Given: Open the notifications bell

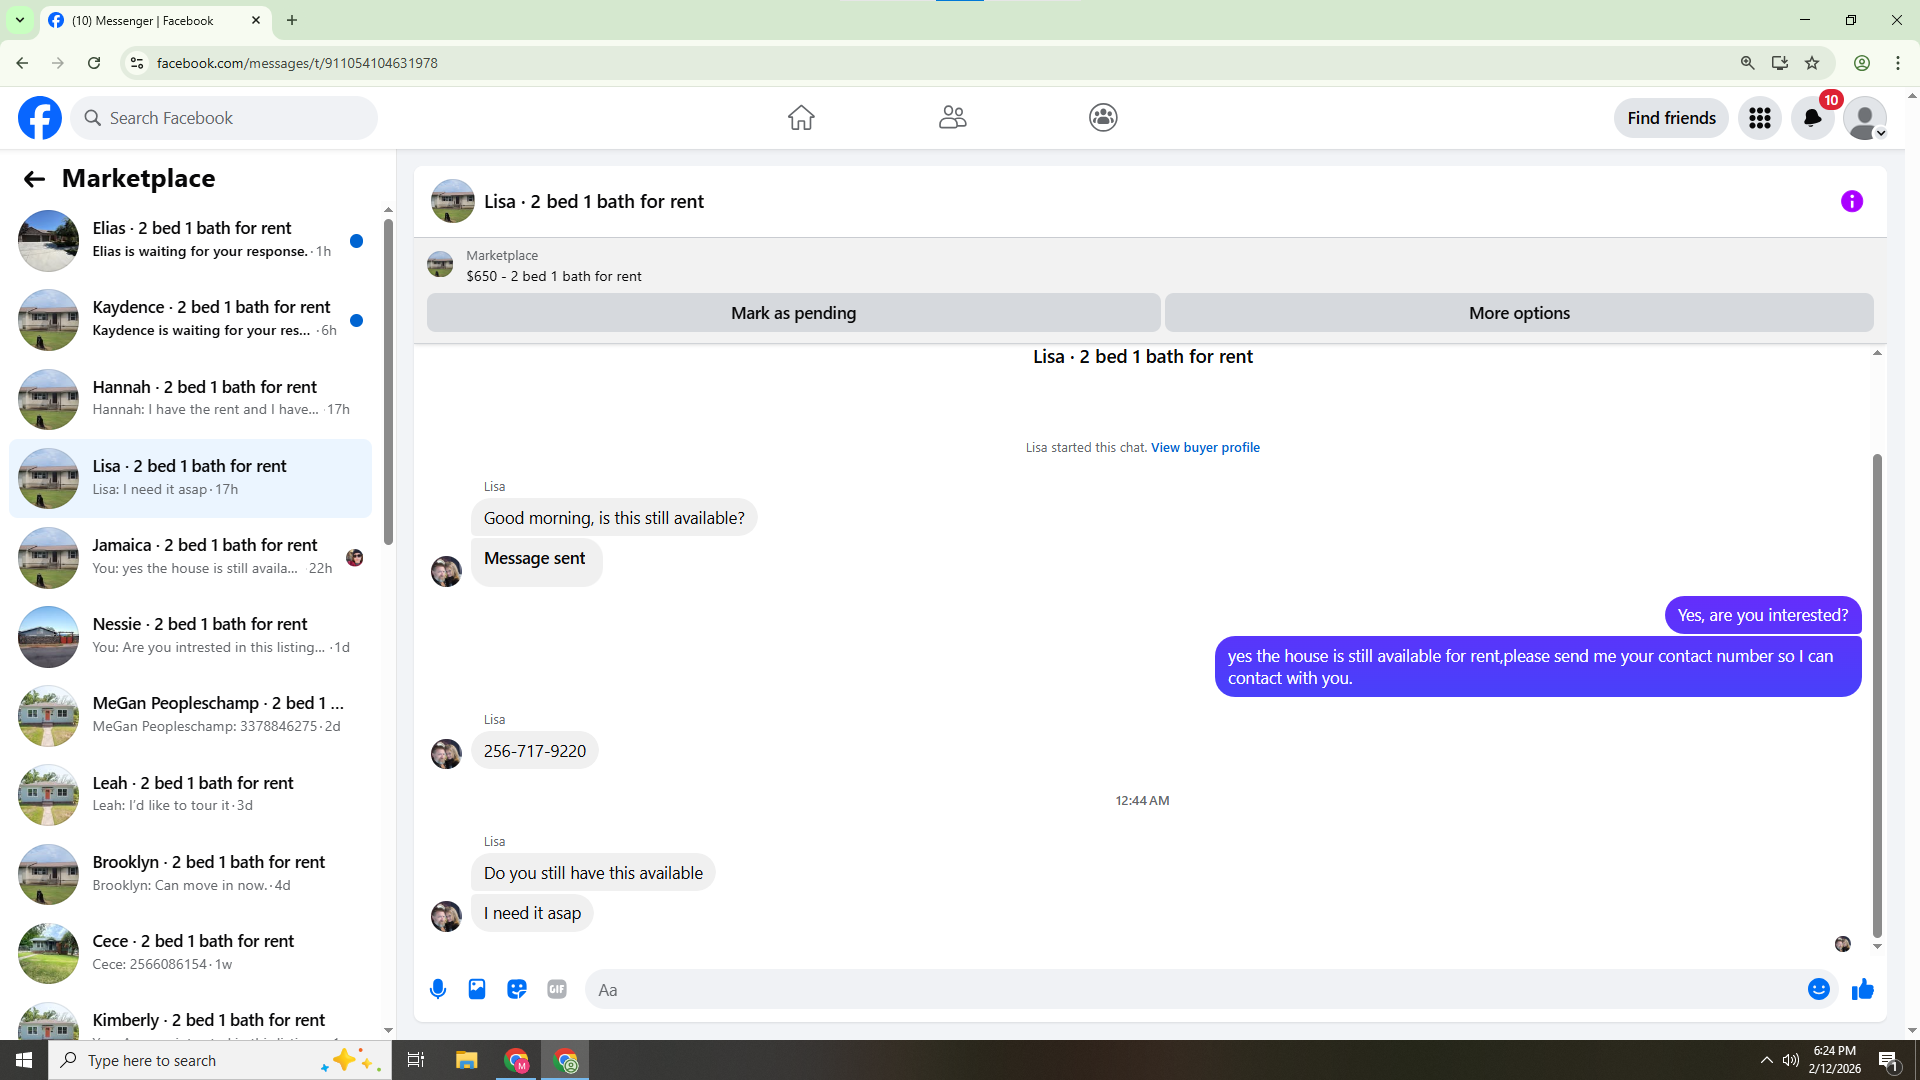Looking at the screenshot, I should [1812, 118].
